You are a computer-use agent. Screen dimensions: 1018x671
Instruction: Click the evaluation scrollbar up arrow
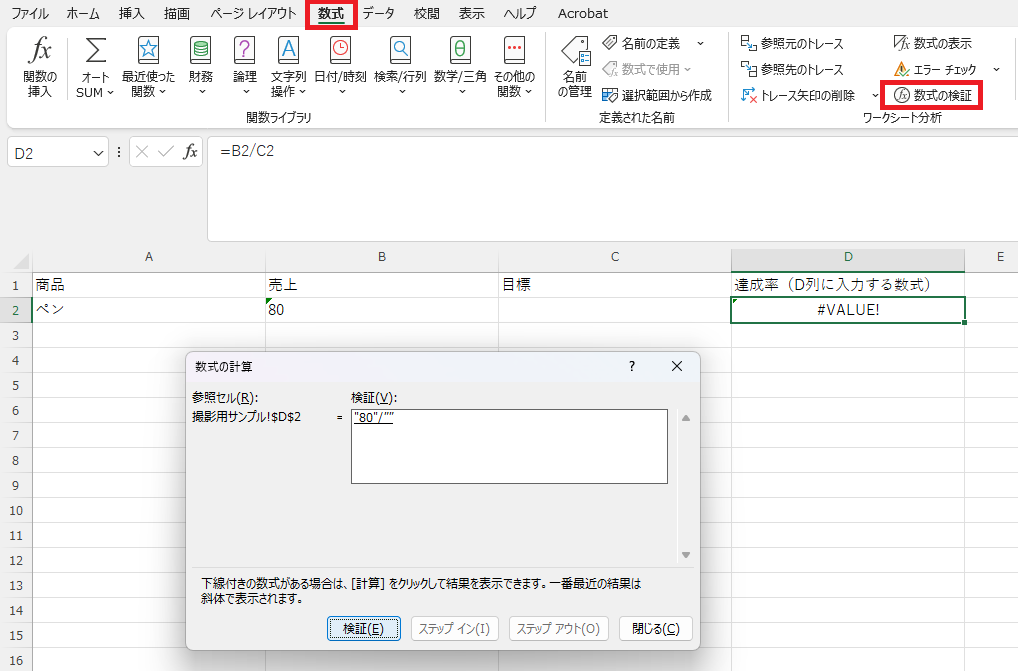click(x=686, y=418)
